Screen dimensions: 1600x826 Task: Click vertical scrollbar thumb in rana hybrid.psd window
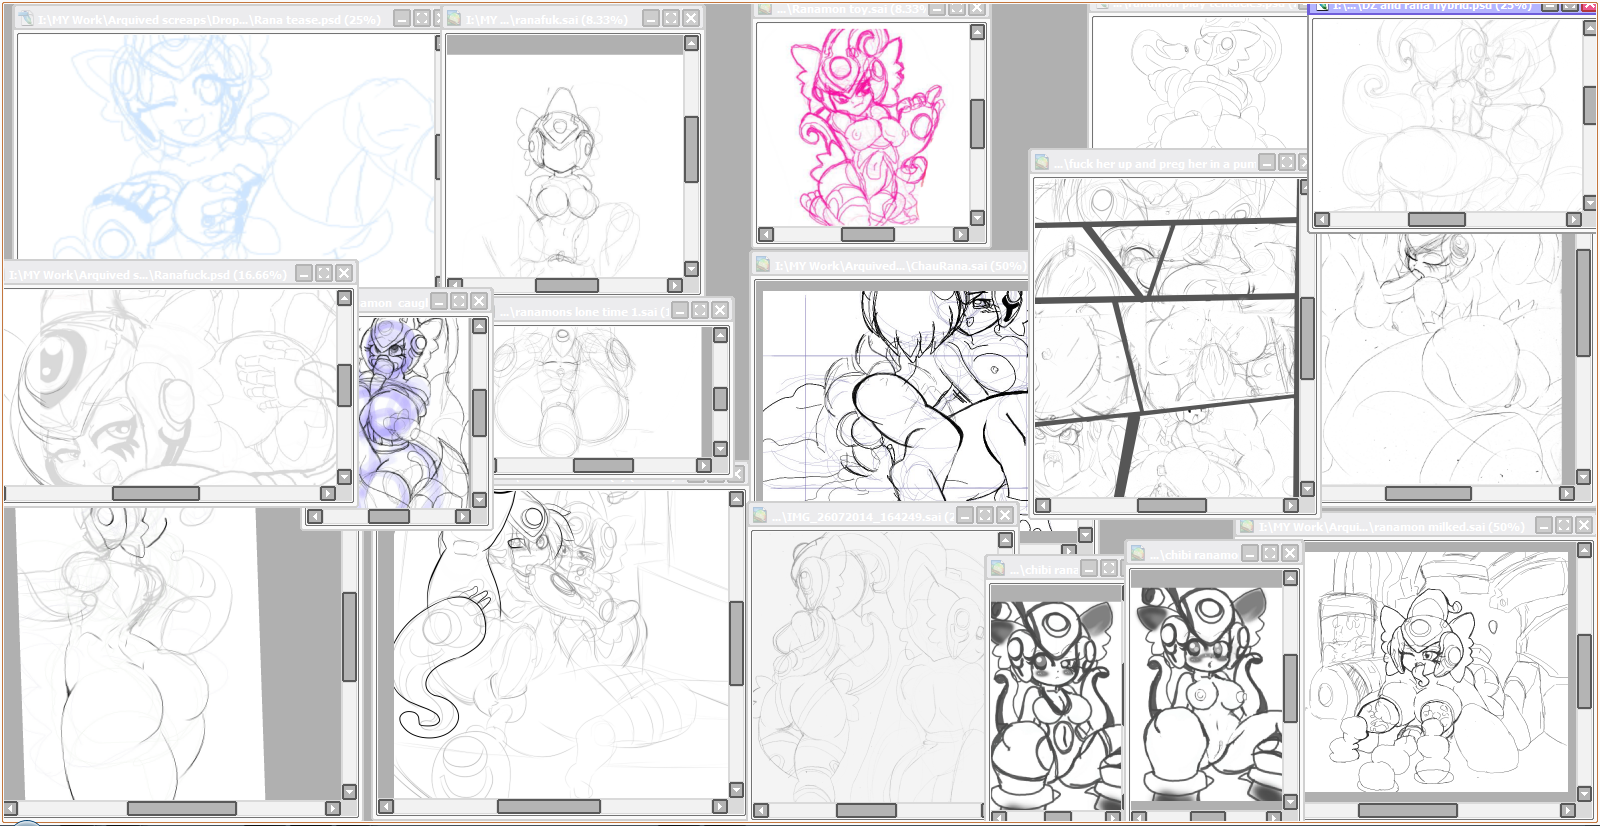coord(1590,107)
